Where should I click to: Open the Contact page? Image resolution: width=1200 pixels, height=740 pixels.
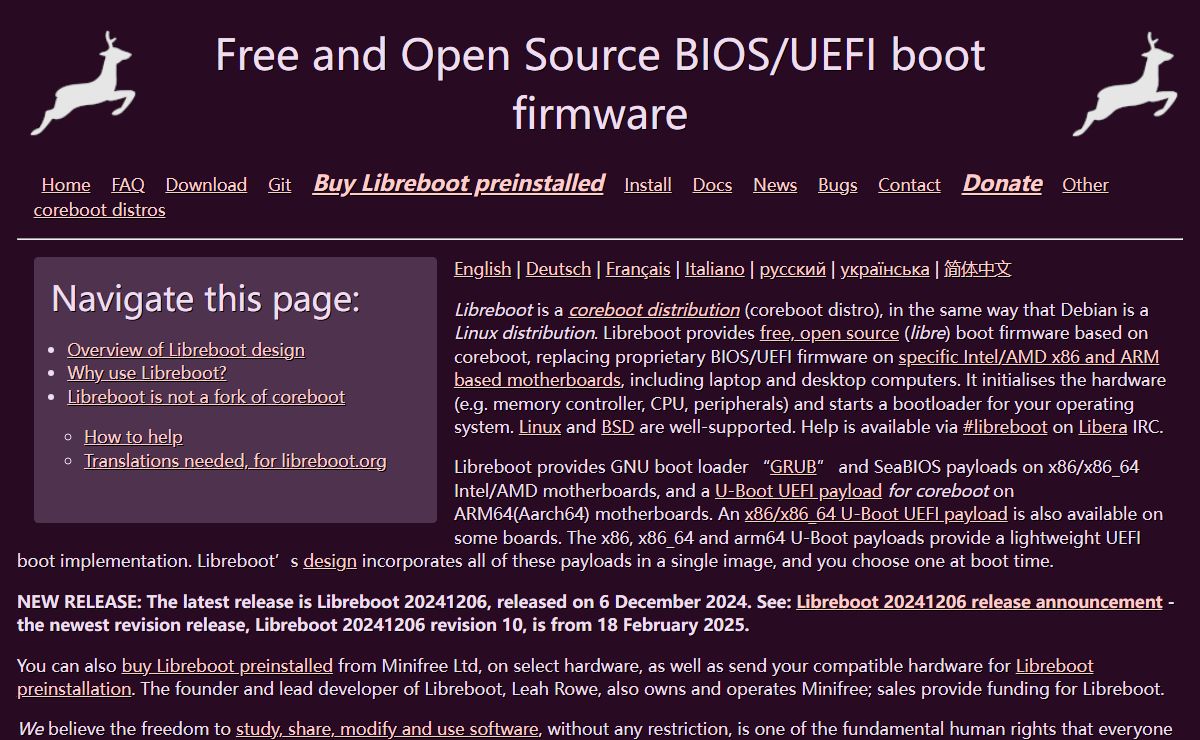pyautogui.click(x=909, y=185)
